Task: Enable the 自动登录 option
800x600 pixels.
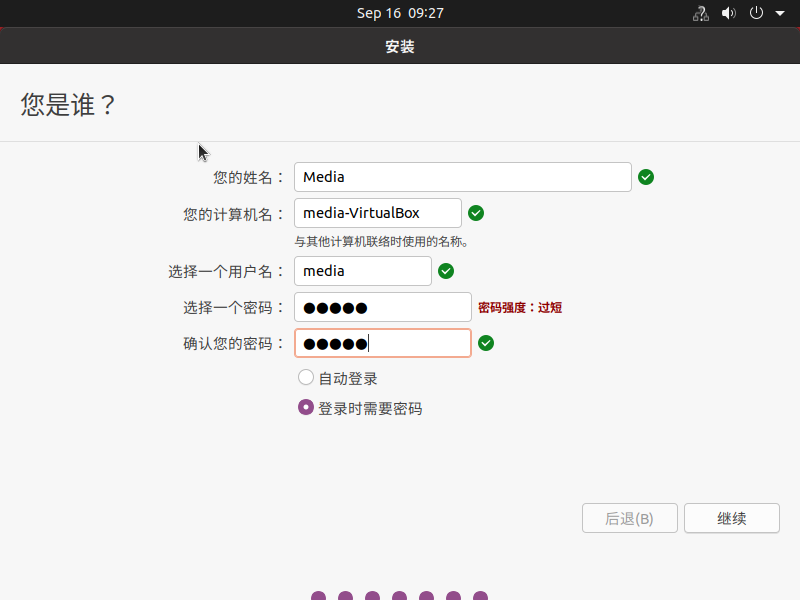Action: pos(306,377)
